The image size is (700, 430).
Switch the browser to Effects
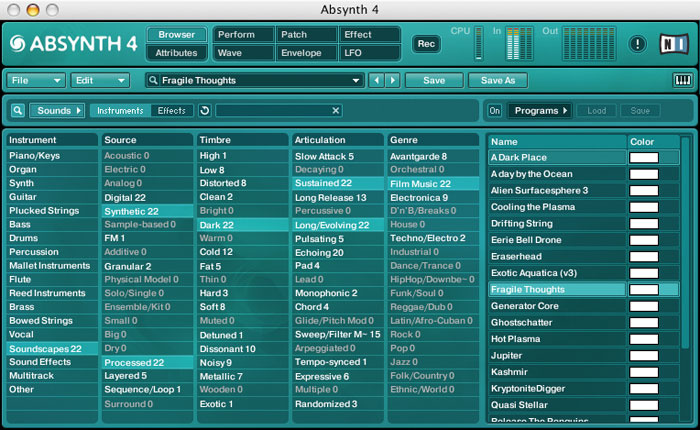point(171,111)
